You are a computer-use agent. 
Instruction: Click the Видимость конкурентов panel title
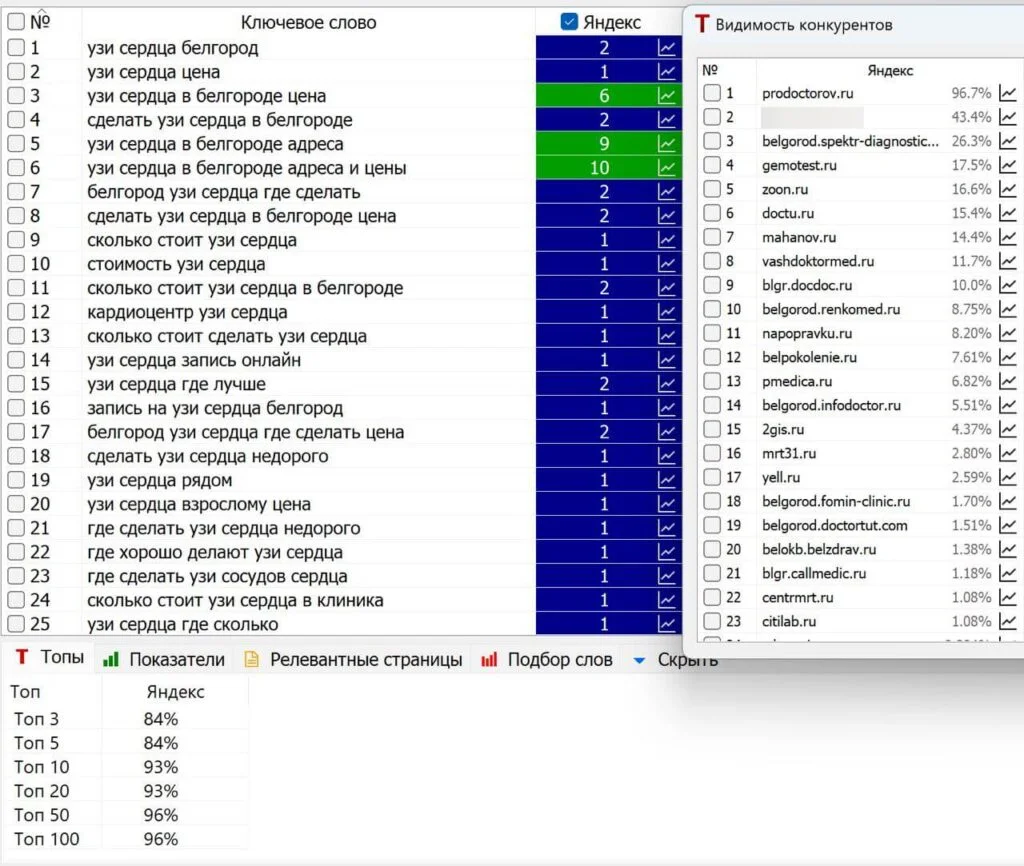tap(804, 25)
